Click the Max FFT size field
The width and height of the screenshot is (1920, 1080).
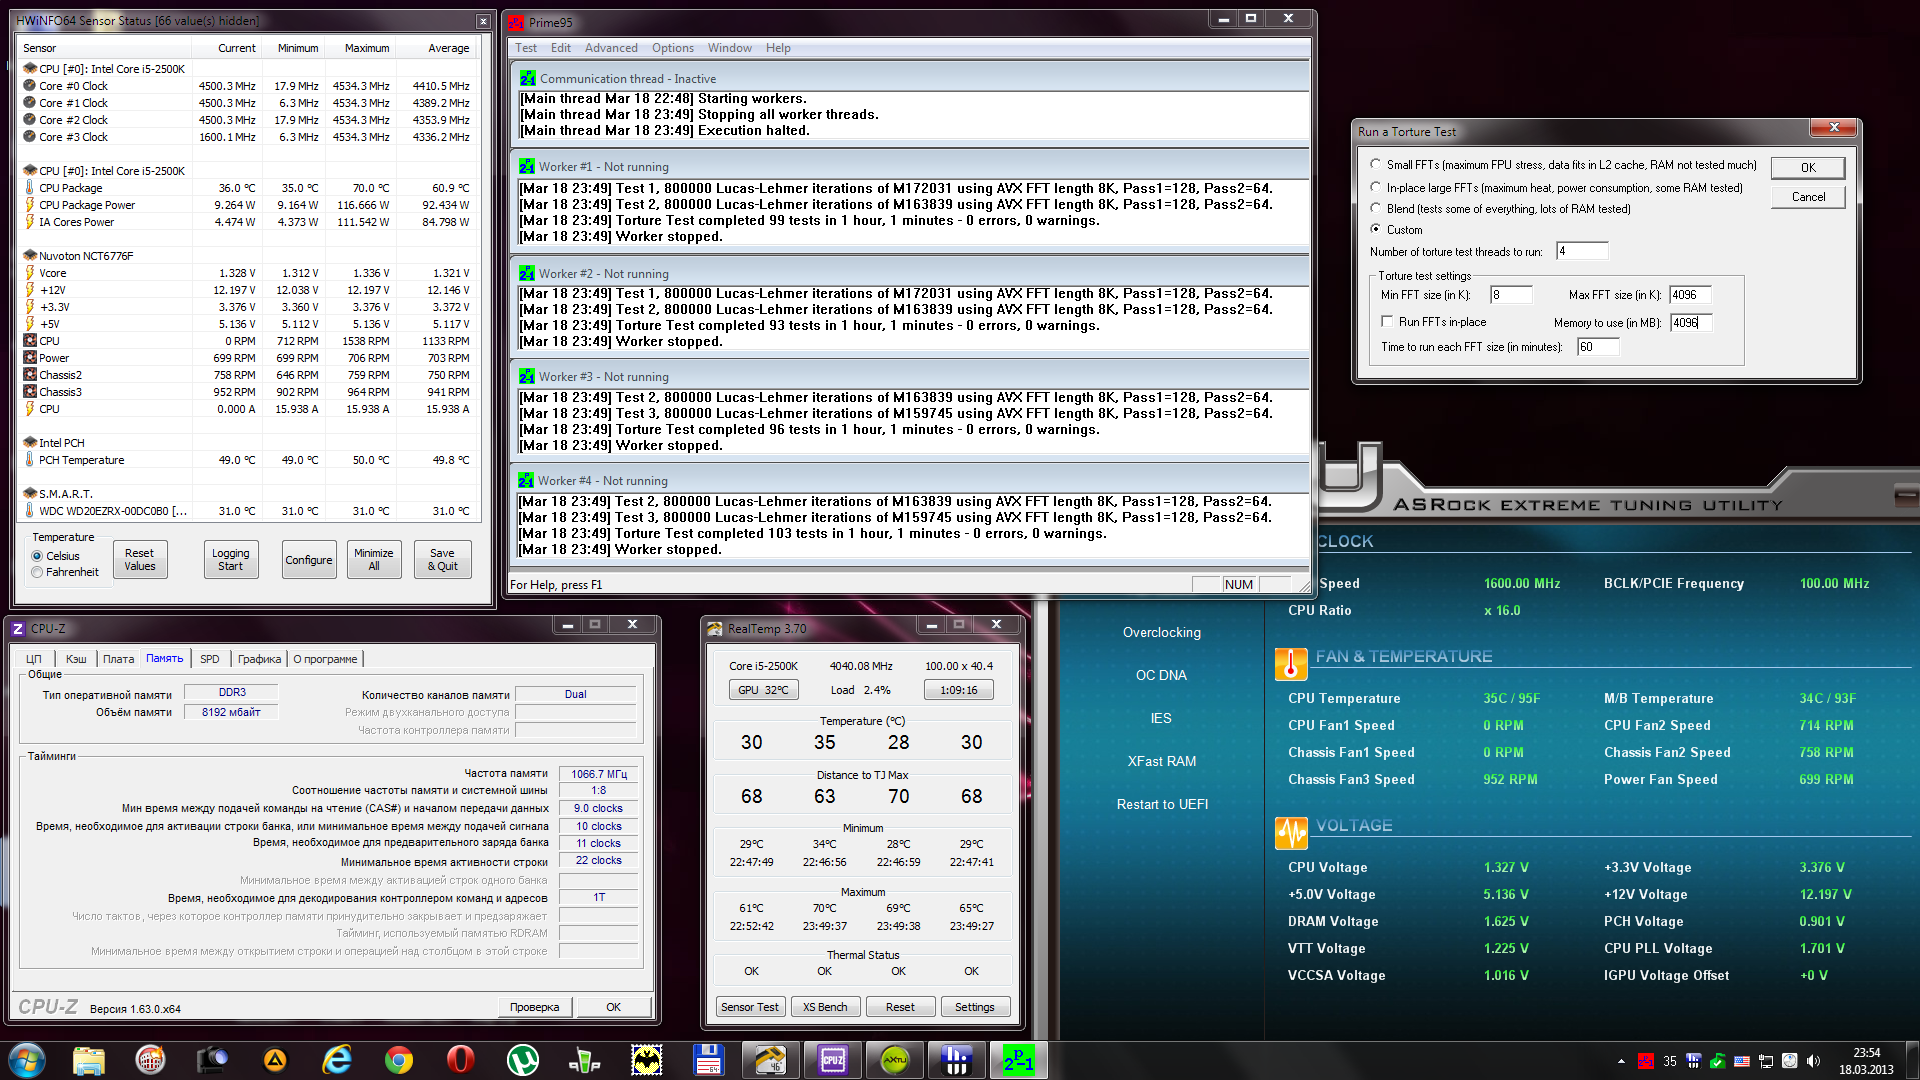[x=1689, y=295]
